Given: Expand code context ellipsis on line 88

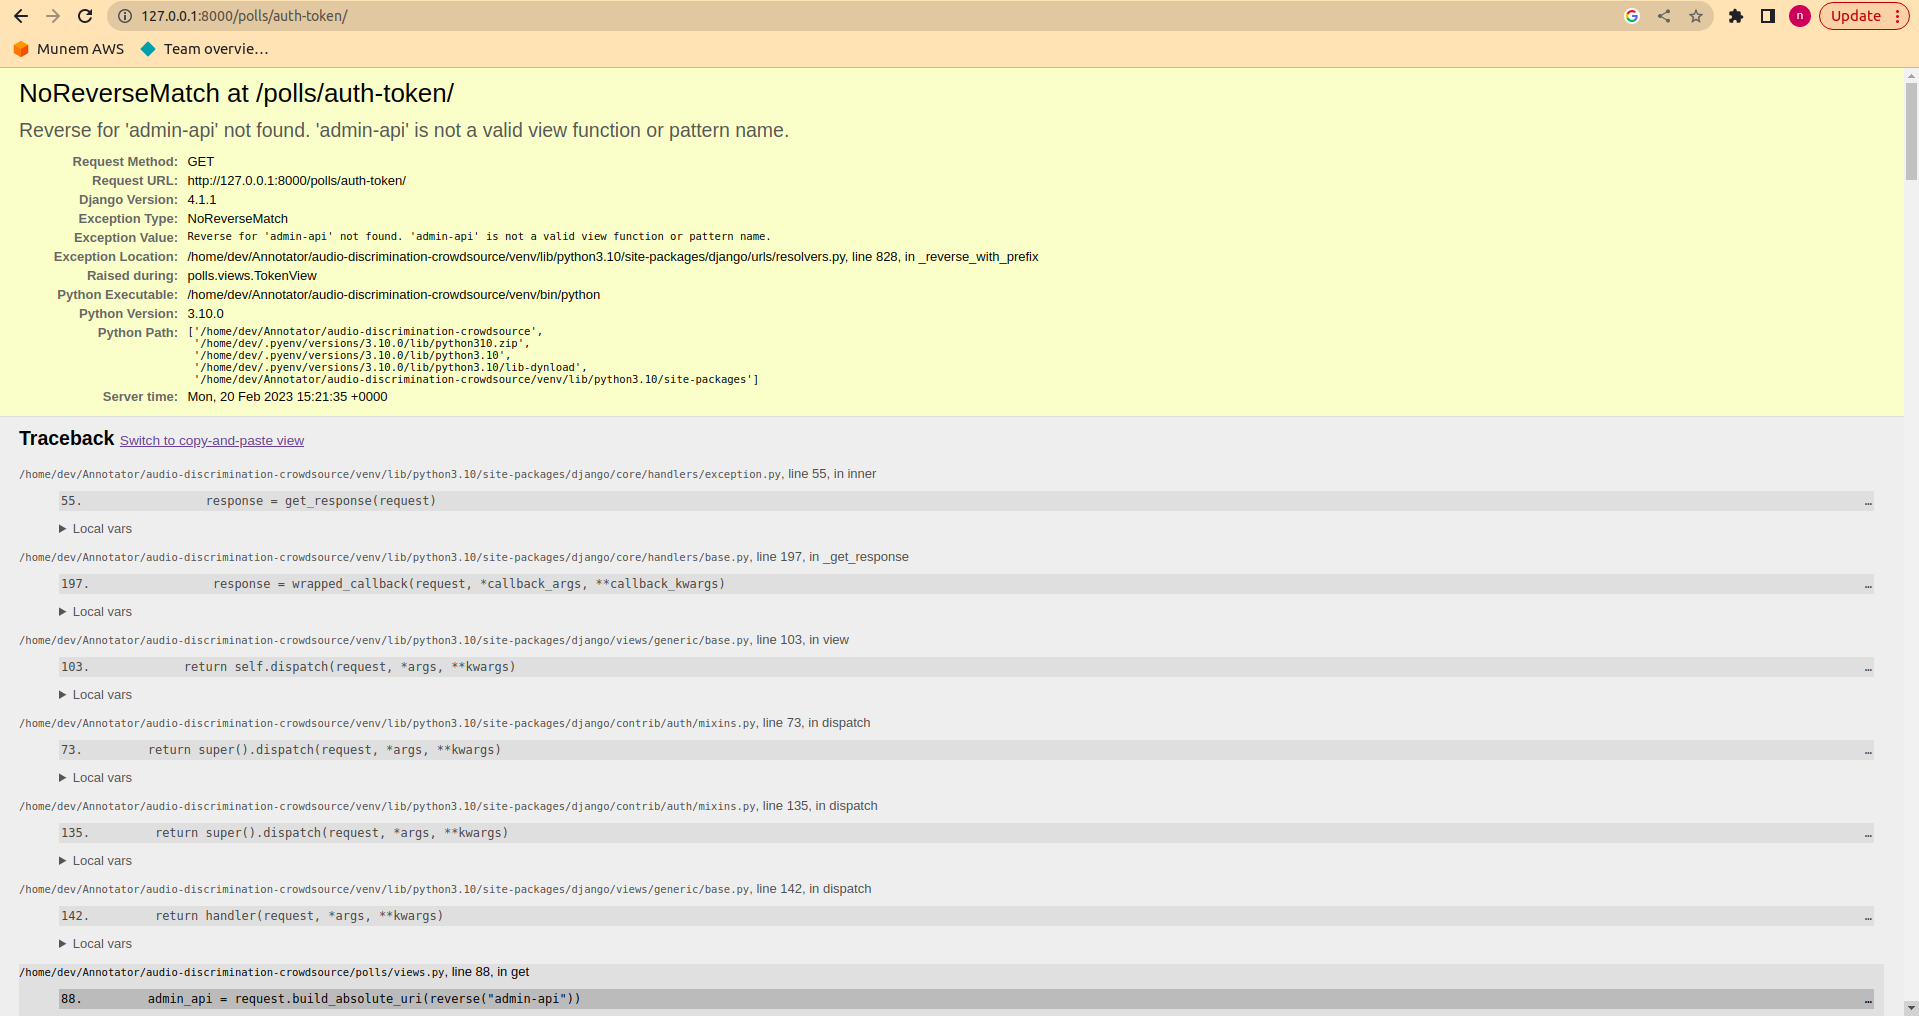Looking at the screenshot, I should (x=1868, y=999).
